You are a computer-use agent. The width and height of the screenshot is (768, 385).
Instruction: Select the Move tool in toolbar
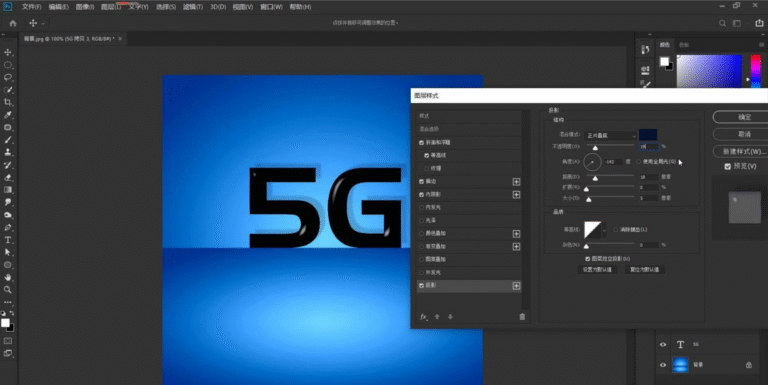click(8, 52)
